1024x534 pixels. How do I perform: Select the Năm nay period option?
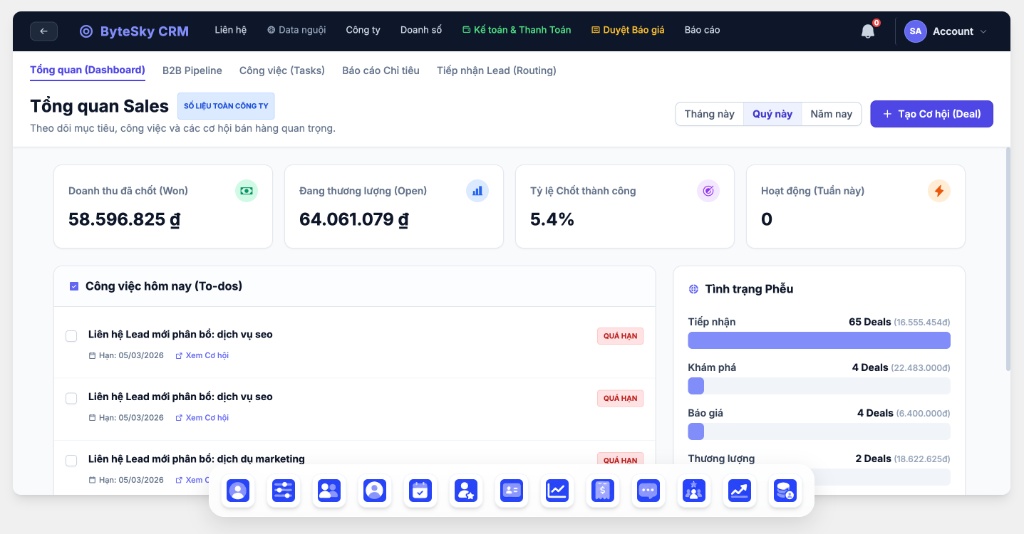pyautogui.click(x=831, y=114)
